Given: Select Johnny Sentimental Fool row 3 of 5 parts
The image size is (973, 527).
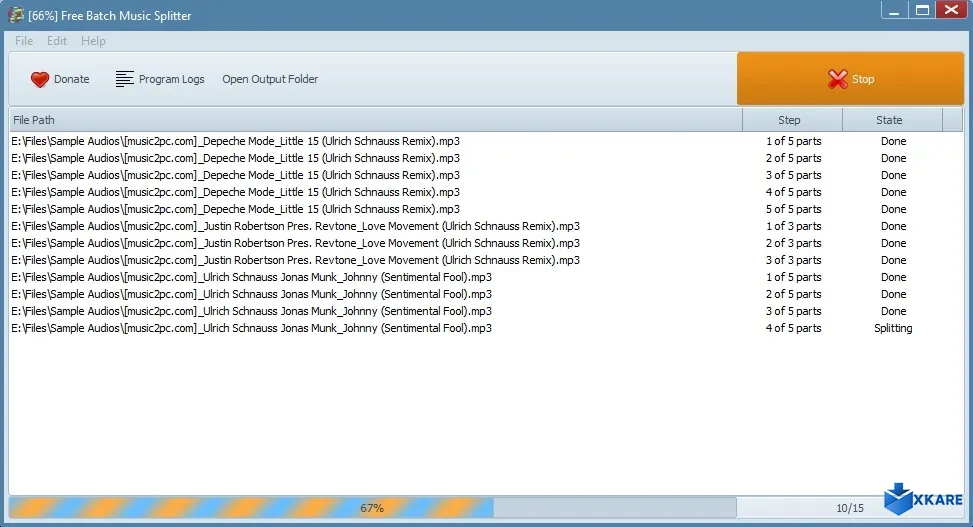Looking at the screenshot, I should 486,311.
